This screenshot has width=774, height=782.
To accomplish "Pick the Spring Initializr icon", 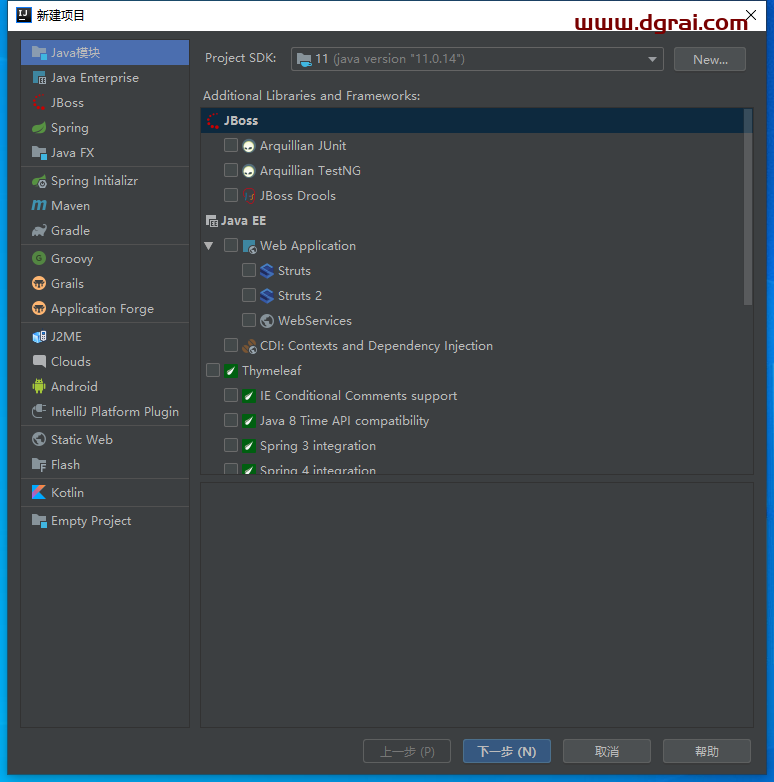I will coord(39,181).
